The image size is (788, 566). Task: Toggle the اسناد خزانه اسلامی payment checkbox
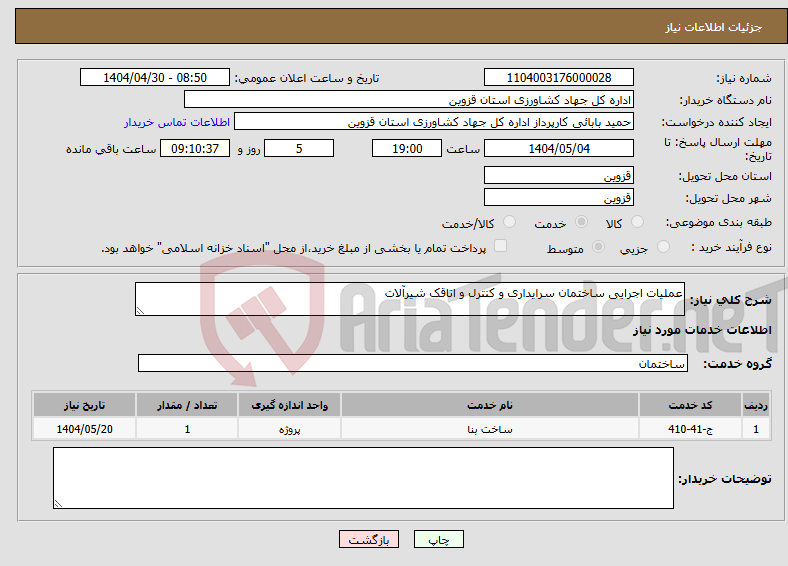click(x=501, y=245)
